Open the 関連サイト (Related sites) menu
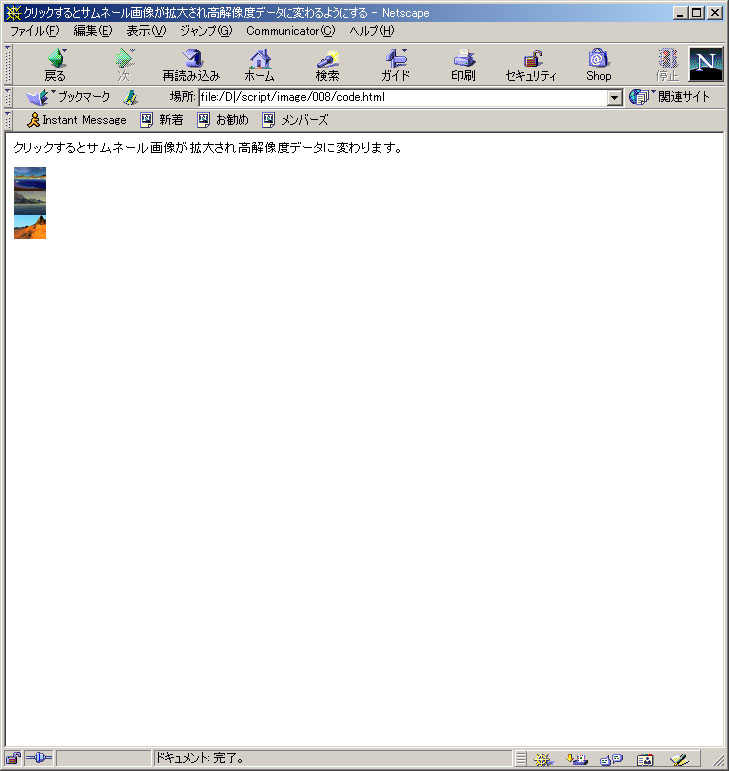Image resolution: width=729 pixels, height=771 pixels. [x=670, y=97]
